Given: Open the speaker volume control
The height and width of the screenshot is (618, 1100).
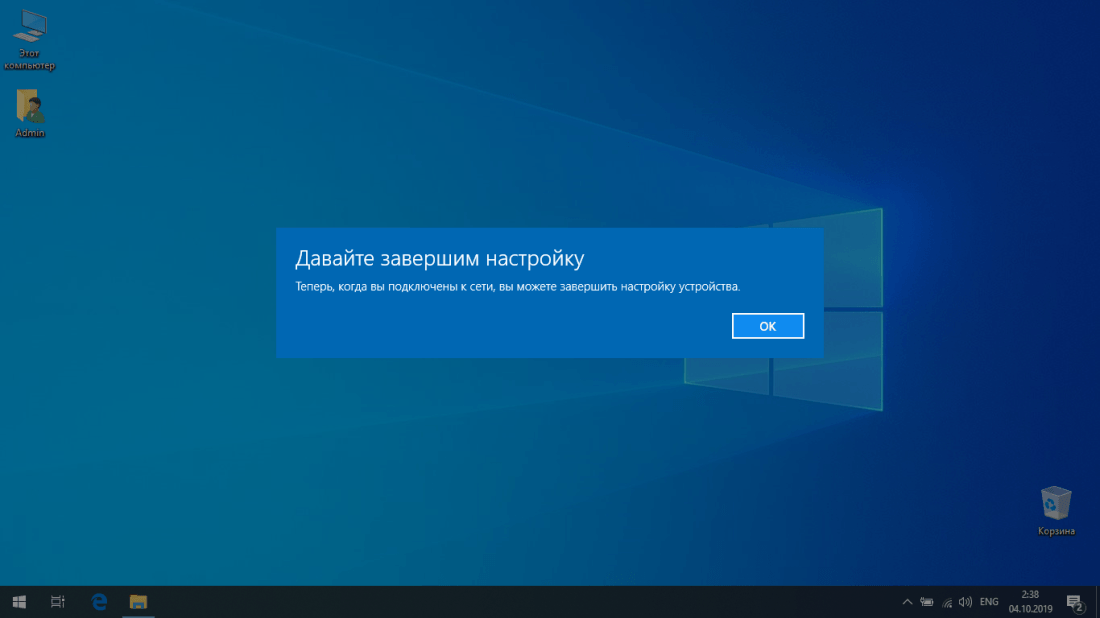Looking at the screenshot, I should pos(965,602).
